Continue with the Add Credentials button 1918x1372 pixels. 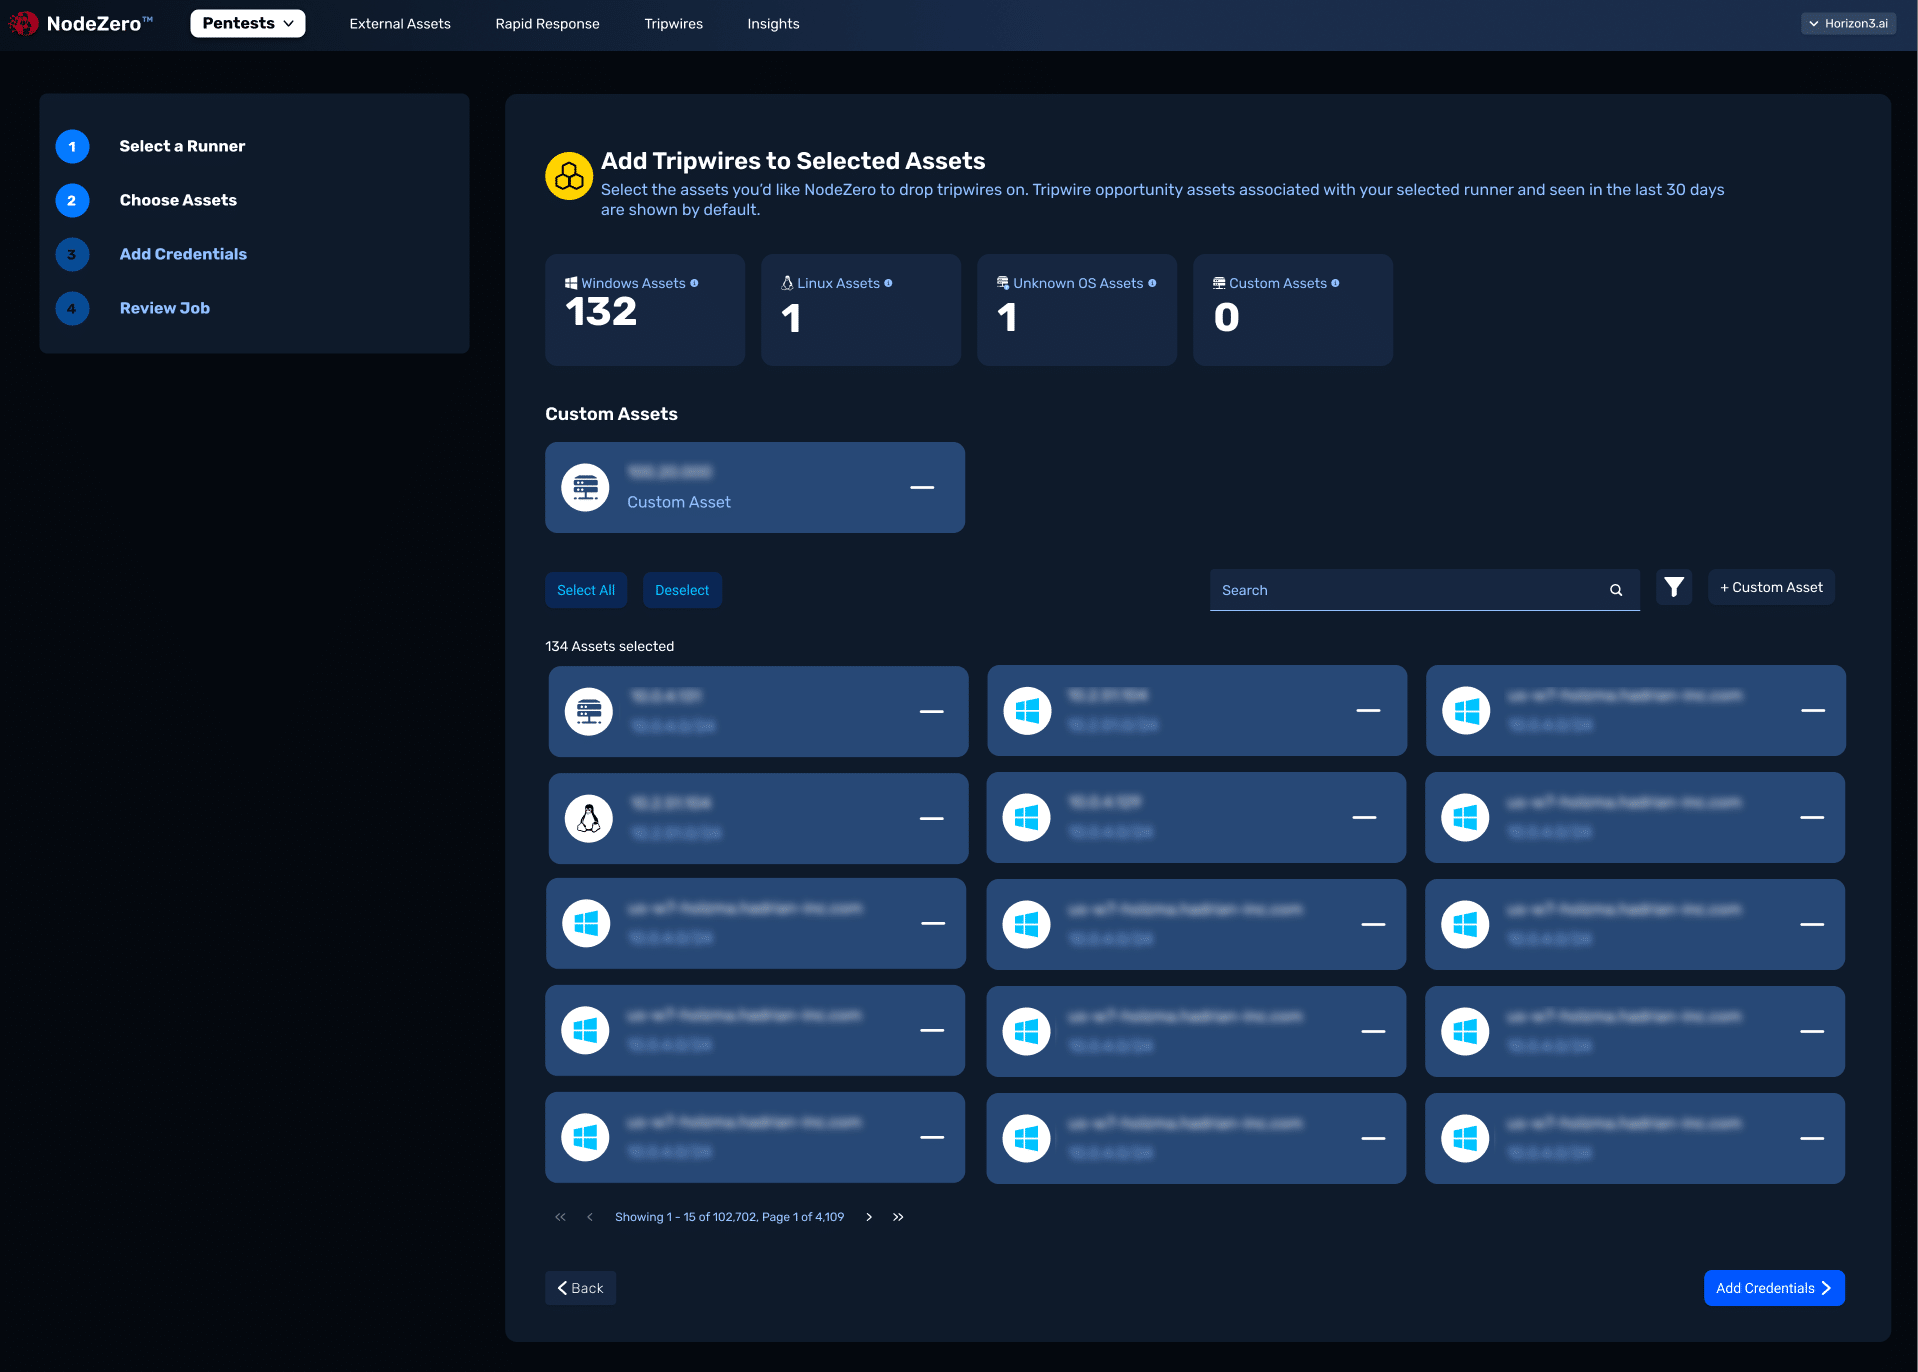pyautogui.click(x=1773, y=1288)
